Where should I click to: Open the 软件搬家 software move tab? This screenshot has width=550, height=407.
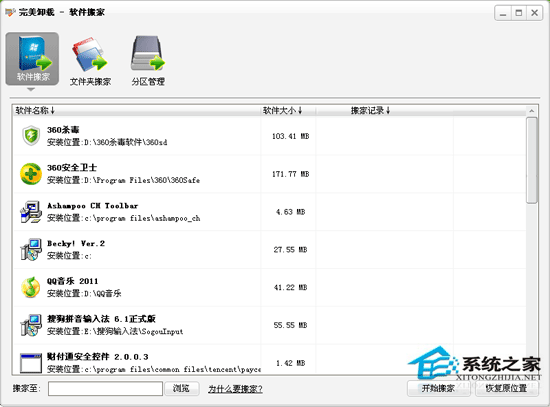tap(32, 59)
